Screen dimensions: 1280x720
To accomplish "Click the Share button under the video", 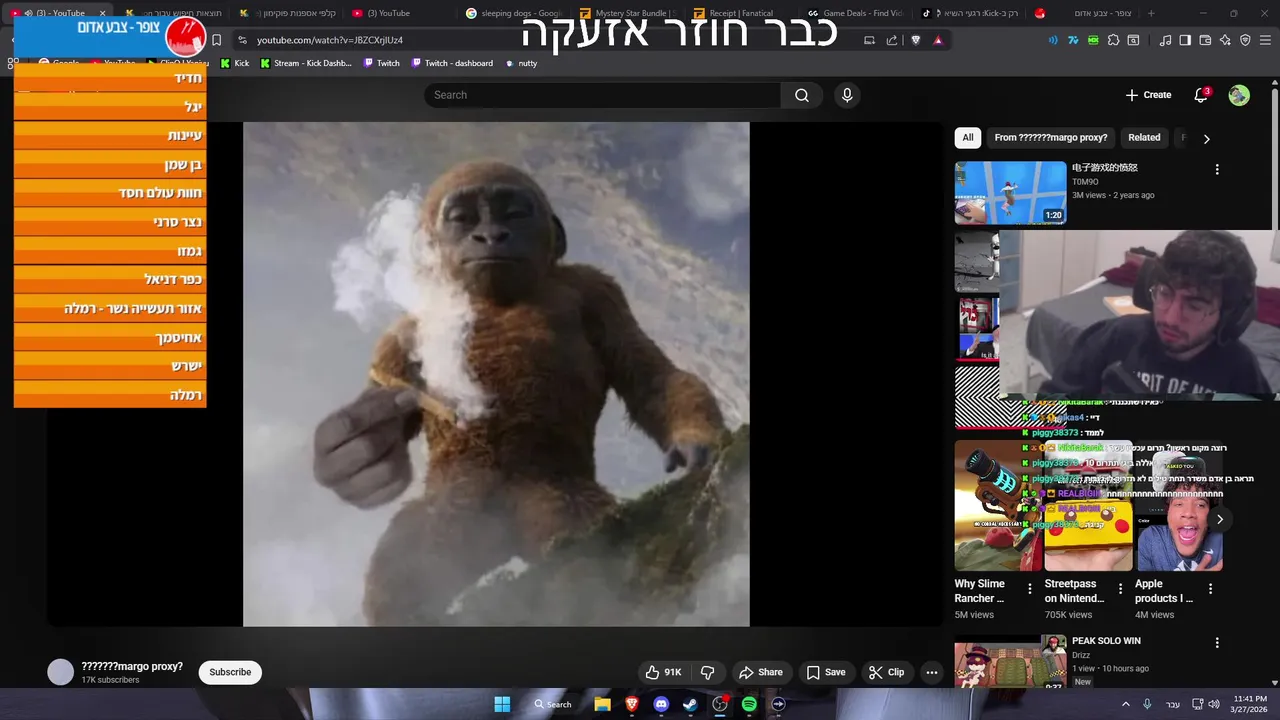I will [x=760, y=672].
